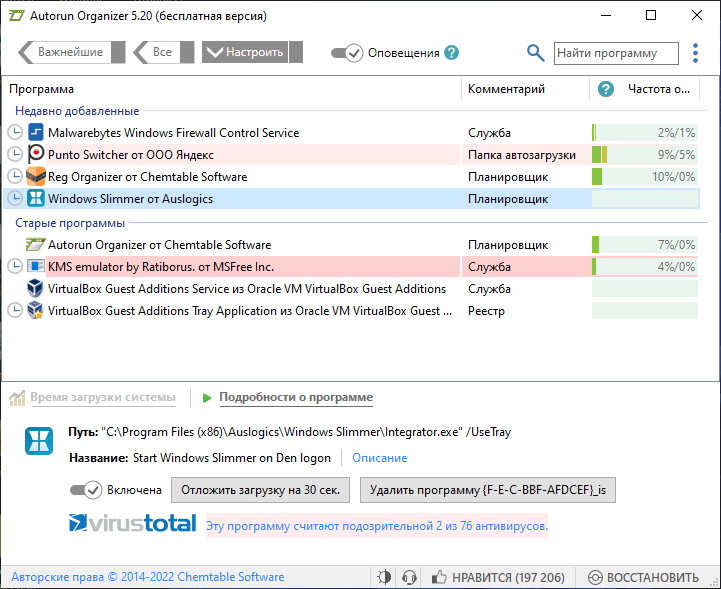The image size is (721, 589).
Task: Click the Malwarebytes Firewall Control app icon
Action: coord(35,132)
